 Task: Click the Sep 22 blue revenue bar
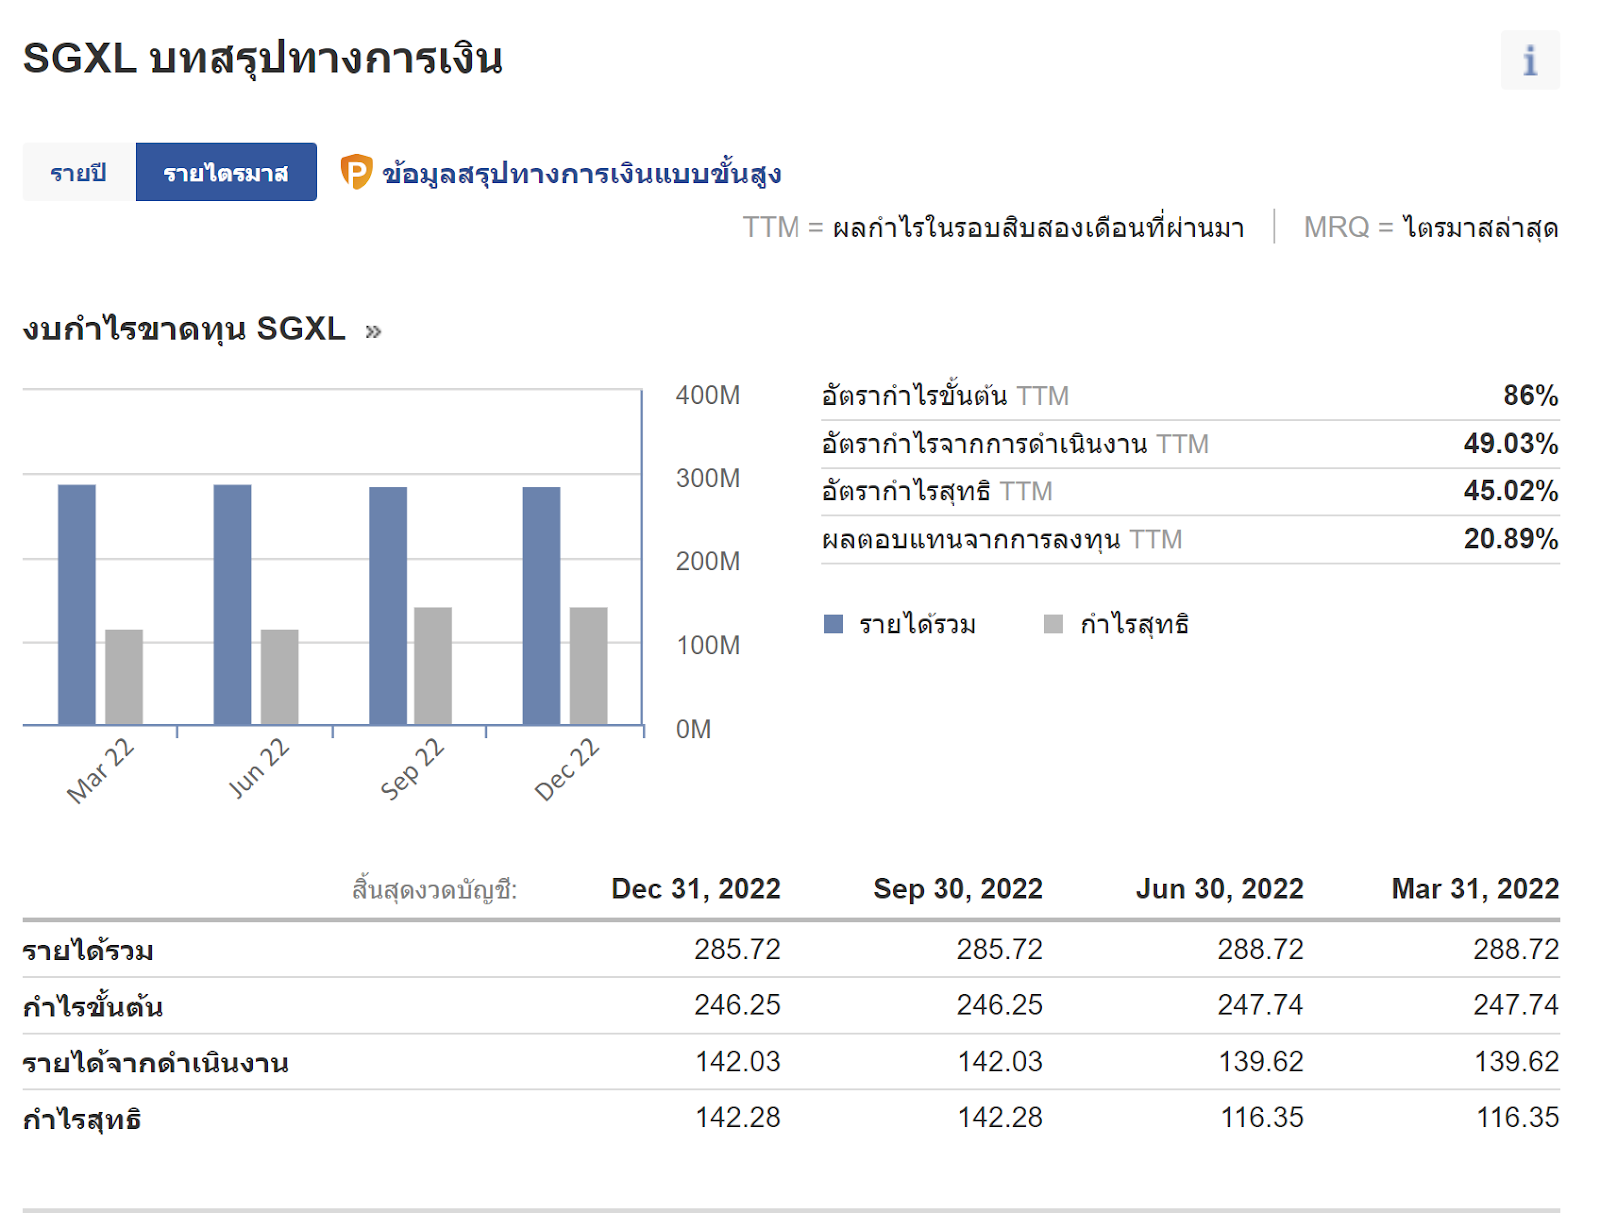point(388,605)
